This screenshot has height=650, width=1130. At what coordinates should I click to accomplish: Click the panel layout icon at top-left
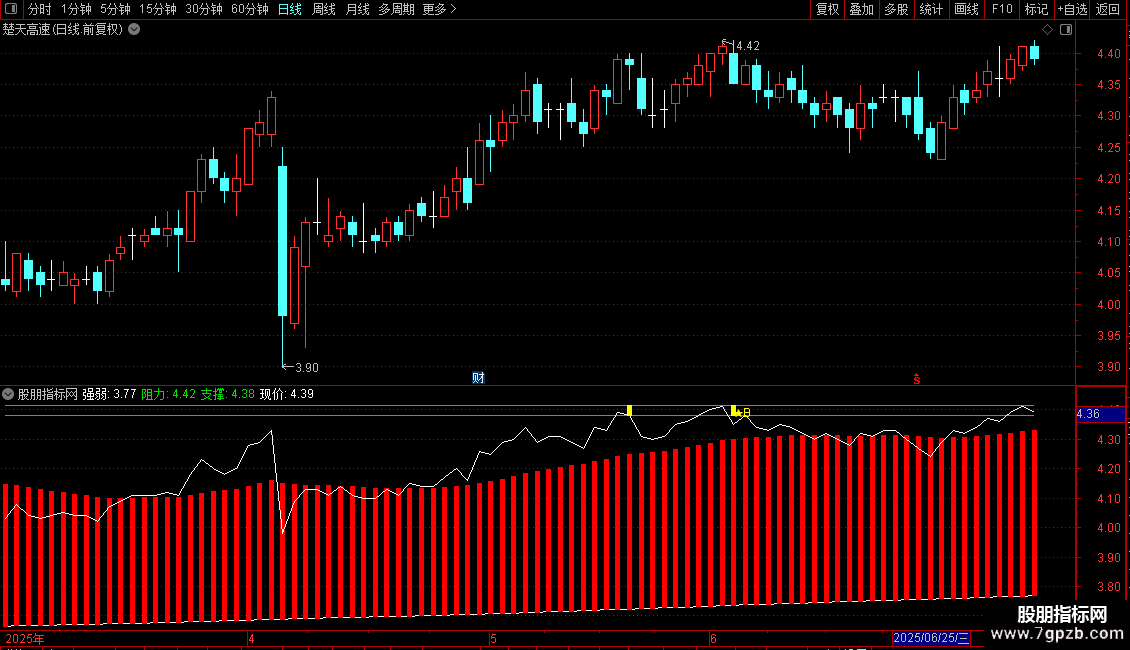click(11, 9)
